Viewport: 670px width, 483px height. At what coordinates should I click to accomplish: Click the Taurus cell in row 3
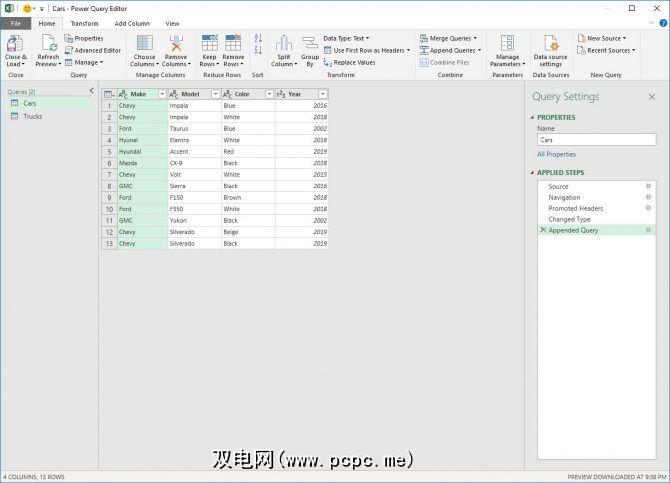coord(194,129)
